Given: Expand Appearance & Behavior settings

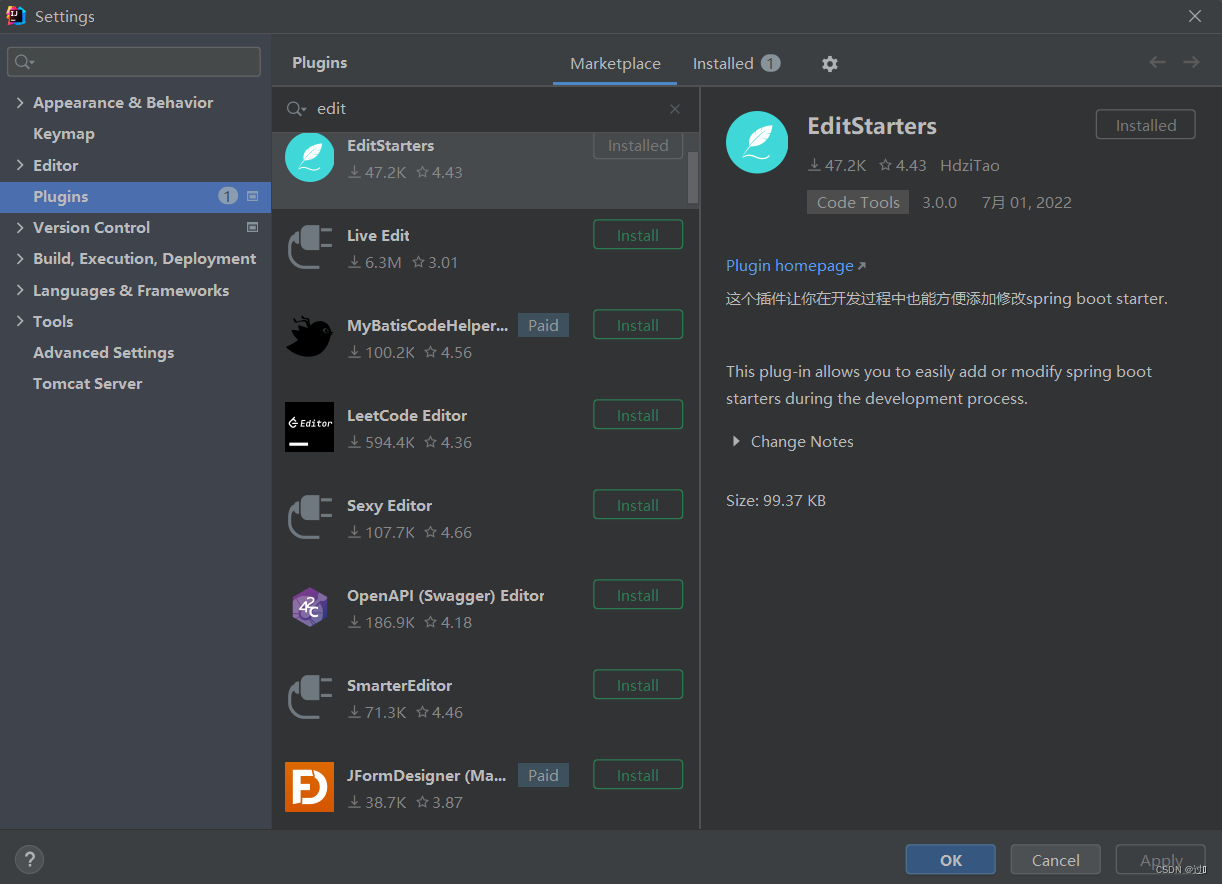Looking at the screenshot, I should tap(20, 102).
